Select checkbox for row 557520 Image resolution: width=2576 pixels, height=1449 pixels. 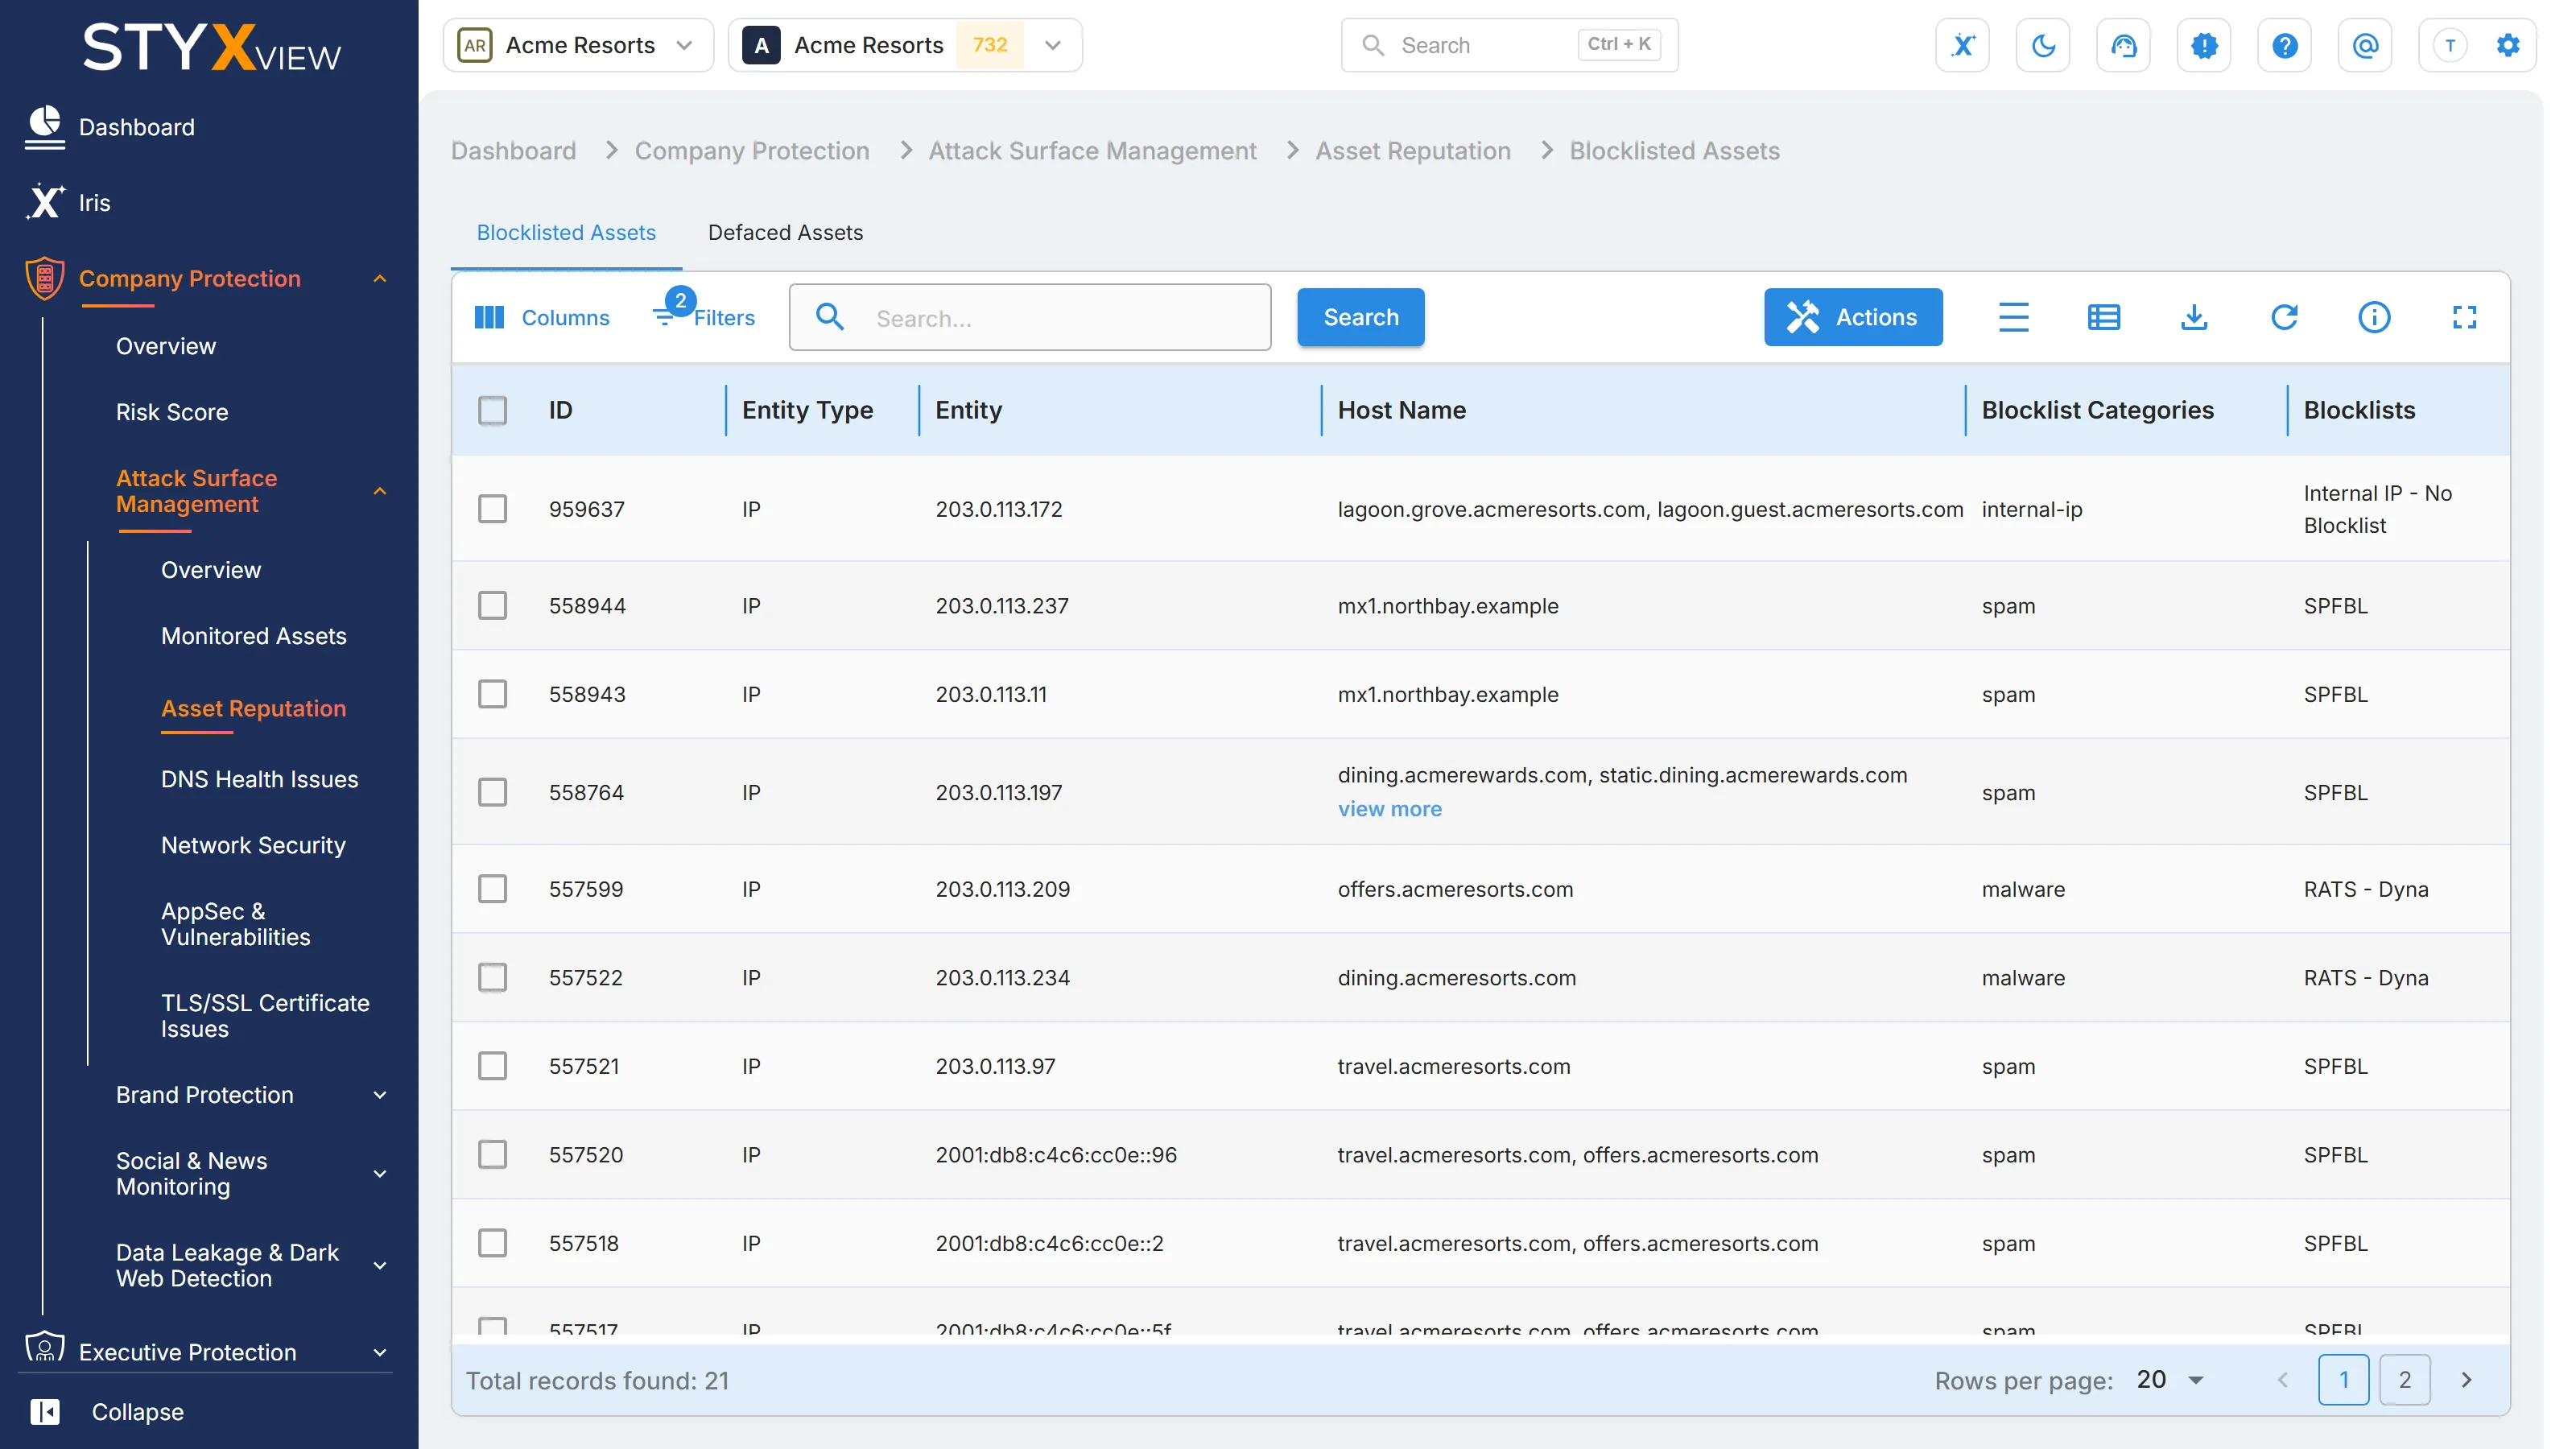click(492, 1154)
